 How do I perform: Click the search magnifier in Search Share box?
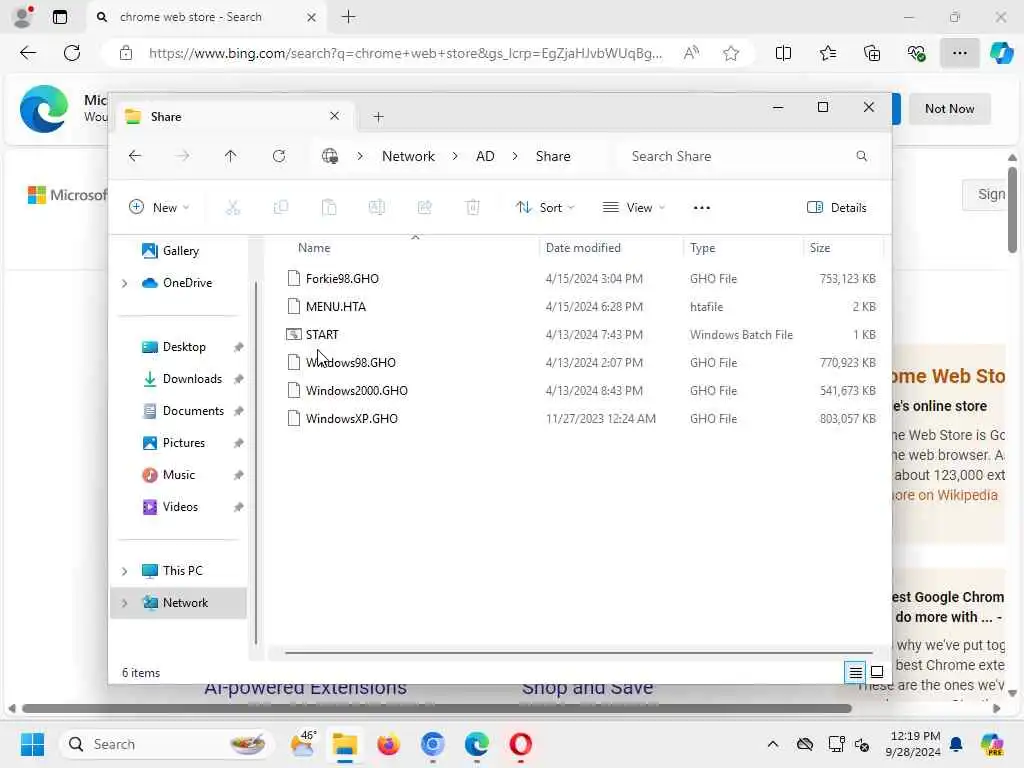click(x=861, y=156)
